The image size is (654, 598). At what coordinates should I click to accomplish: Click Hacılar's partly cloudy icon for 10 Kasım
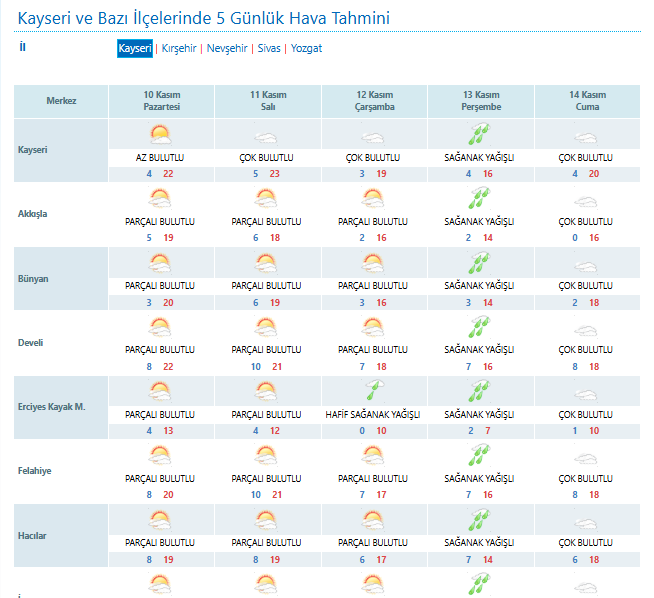[x=160, y=519]
